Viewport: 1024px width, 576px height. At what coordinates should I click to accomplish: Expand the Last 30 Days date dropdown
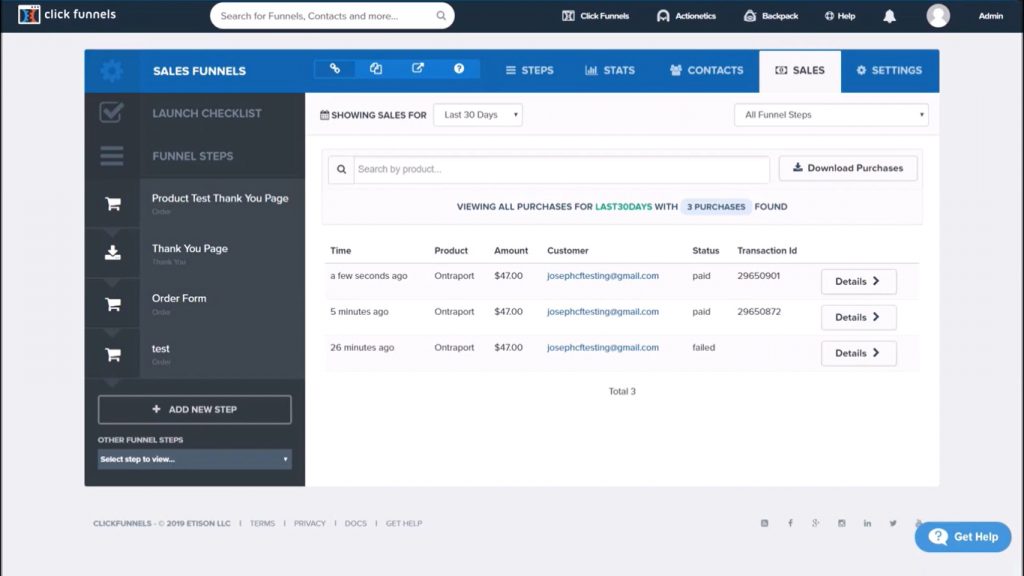477,115
